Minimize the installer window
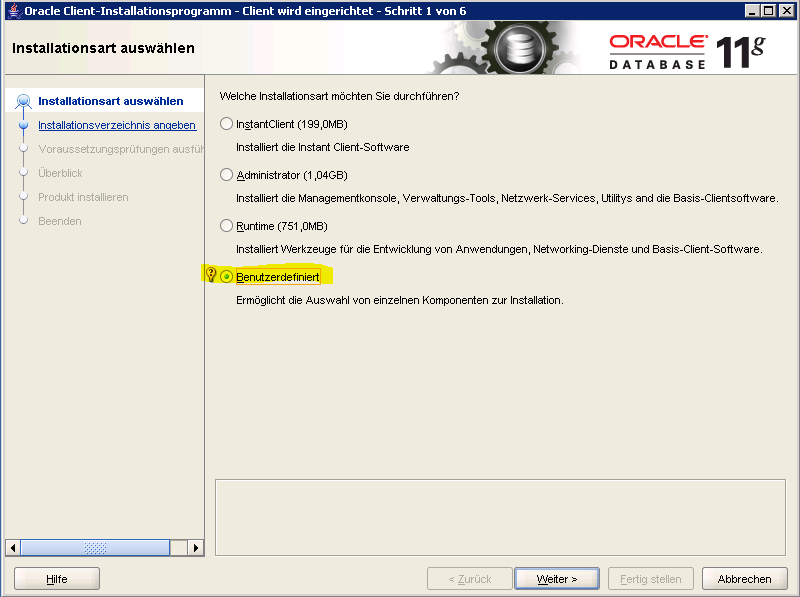Image resolution: width=800 pixels, height=597 pixels. point(751,11)
